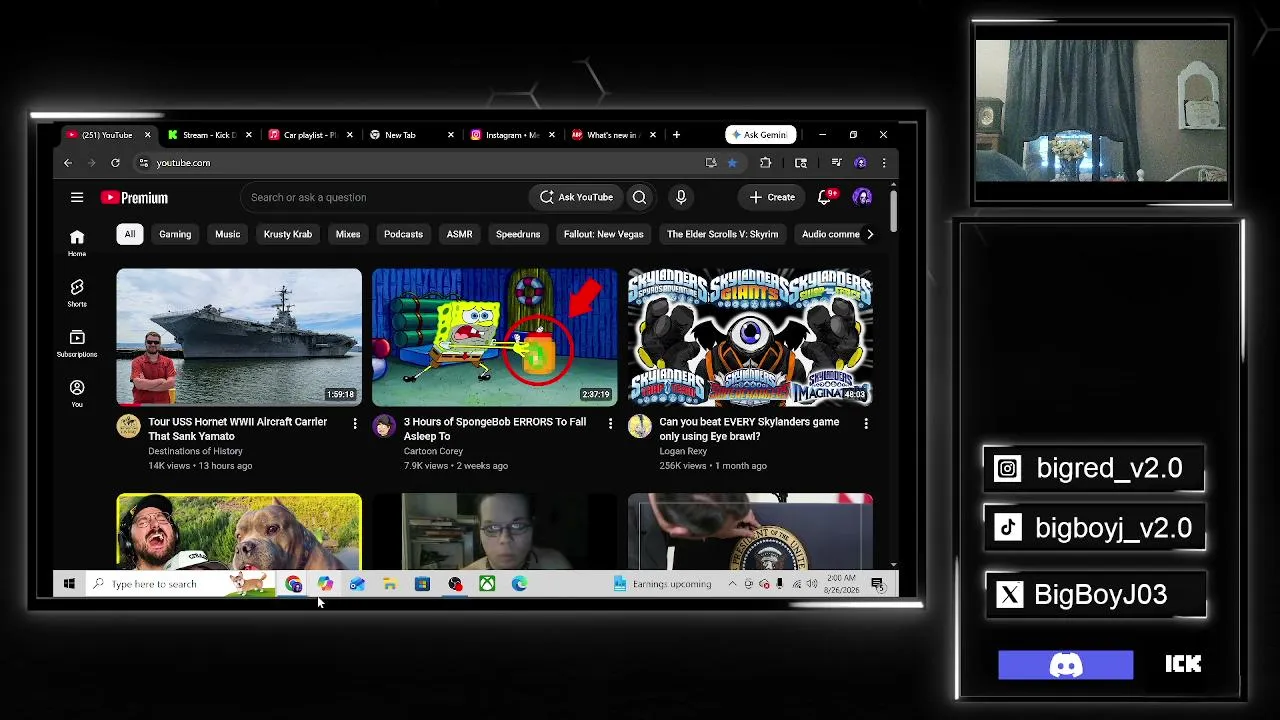Bookmark this page with the star
1280x720 pixels.
click(x=732, y=163)
